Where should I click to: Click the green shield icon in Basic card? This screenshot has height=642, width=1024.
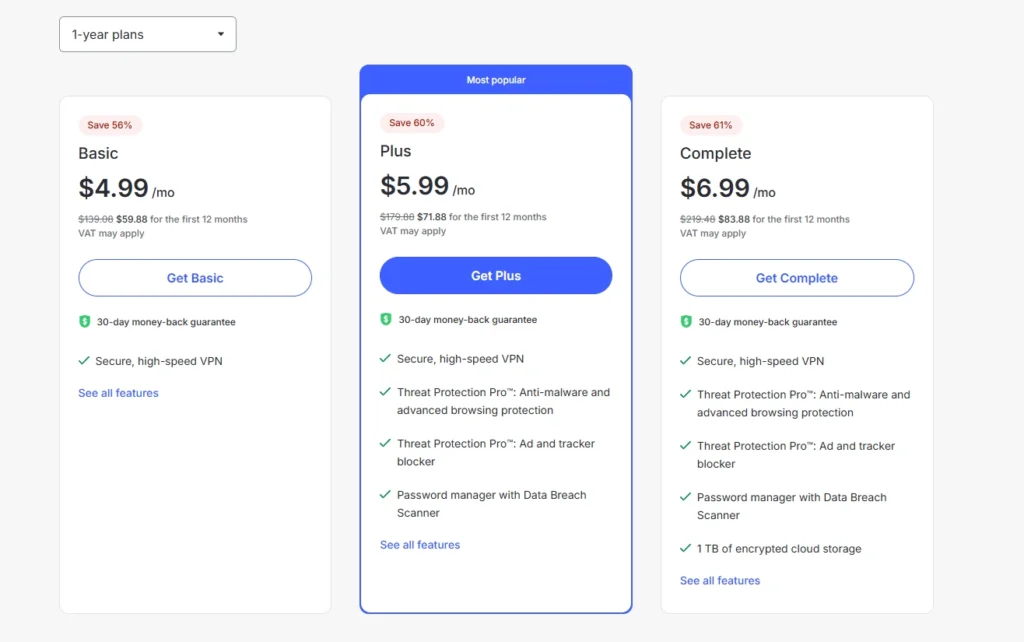point(84,321)
